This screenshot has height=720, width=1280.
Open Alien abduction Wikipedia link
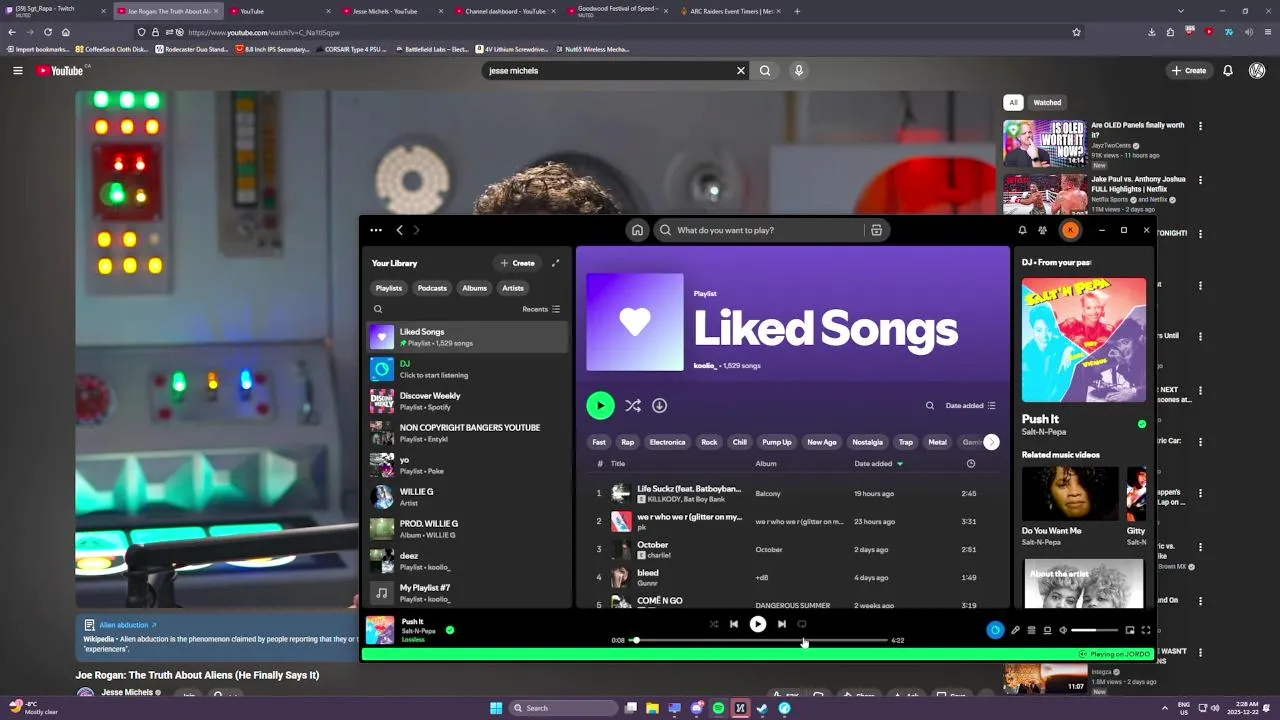point(128,625)
